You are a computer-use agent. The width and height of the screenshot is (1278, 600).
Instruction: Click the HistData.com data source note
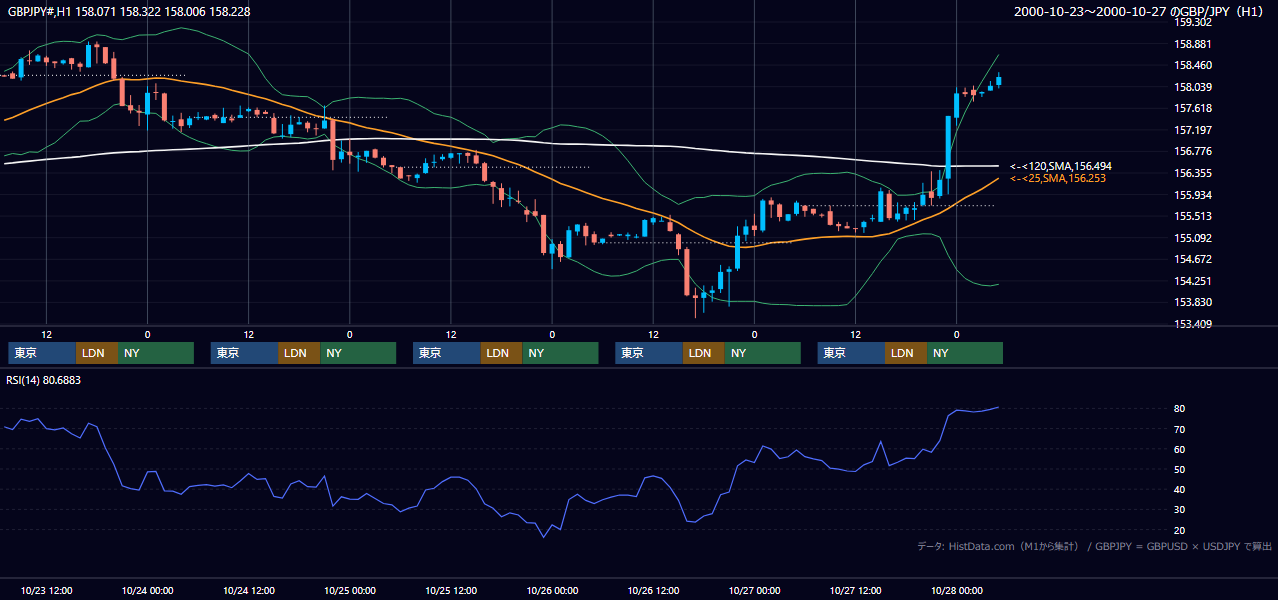(1095, 546)
